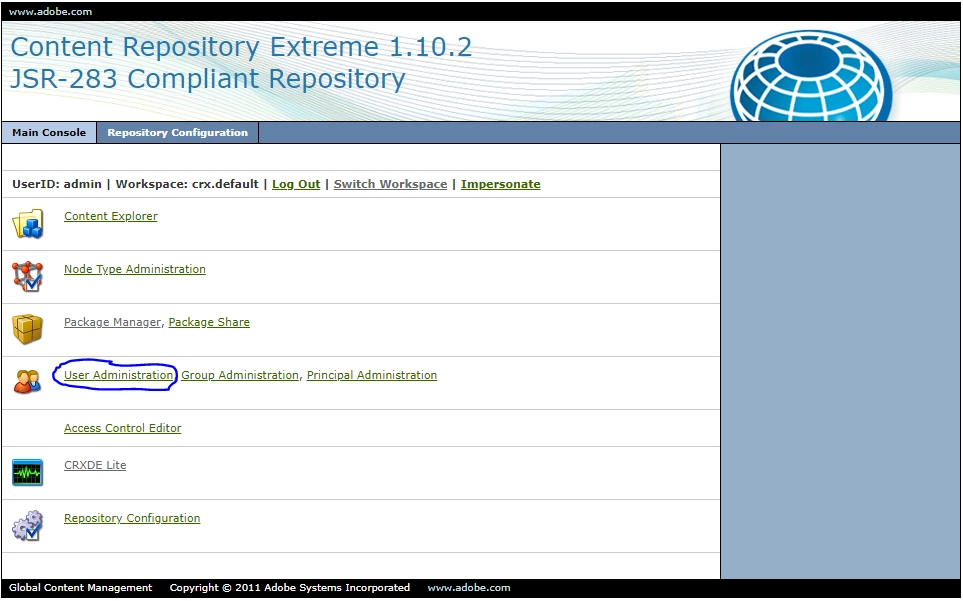Screen dimensions: 963x601
Task: Open the Principal Administration link
Action: pyautogui.click(x=372, y=375)
